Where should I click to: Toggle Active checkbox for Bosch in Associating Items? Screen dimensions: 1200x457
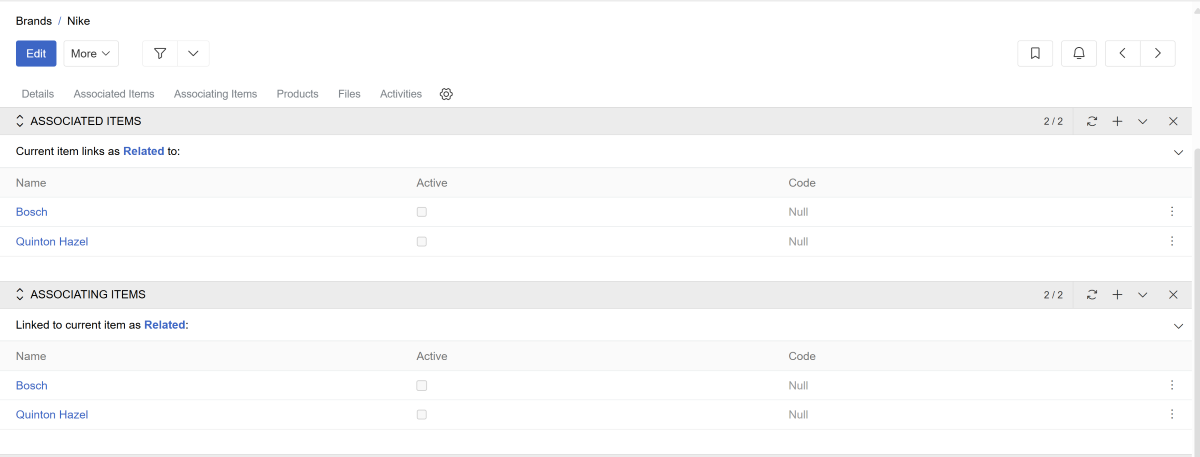pos(422,386)
